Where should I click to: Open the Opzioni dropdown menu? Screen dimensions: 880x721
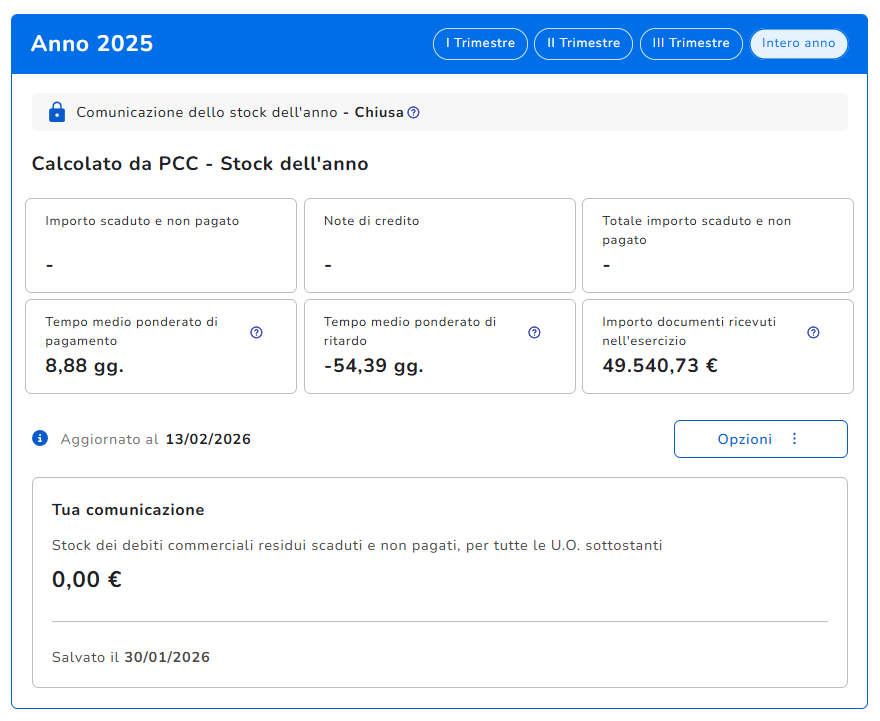point(760,439)
